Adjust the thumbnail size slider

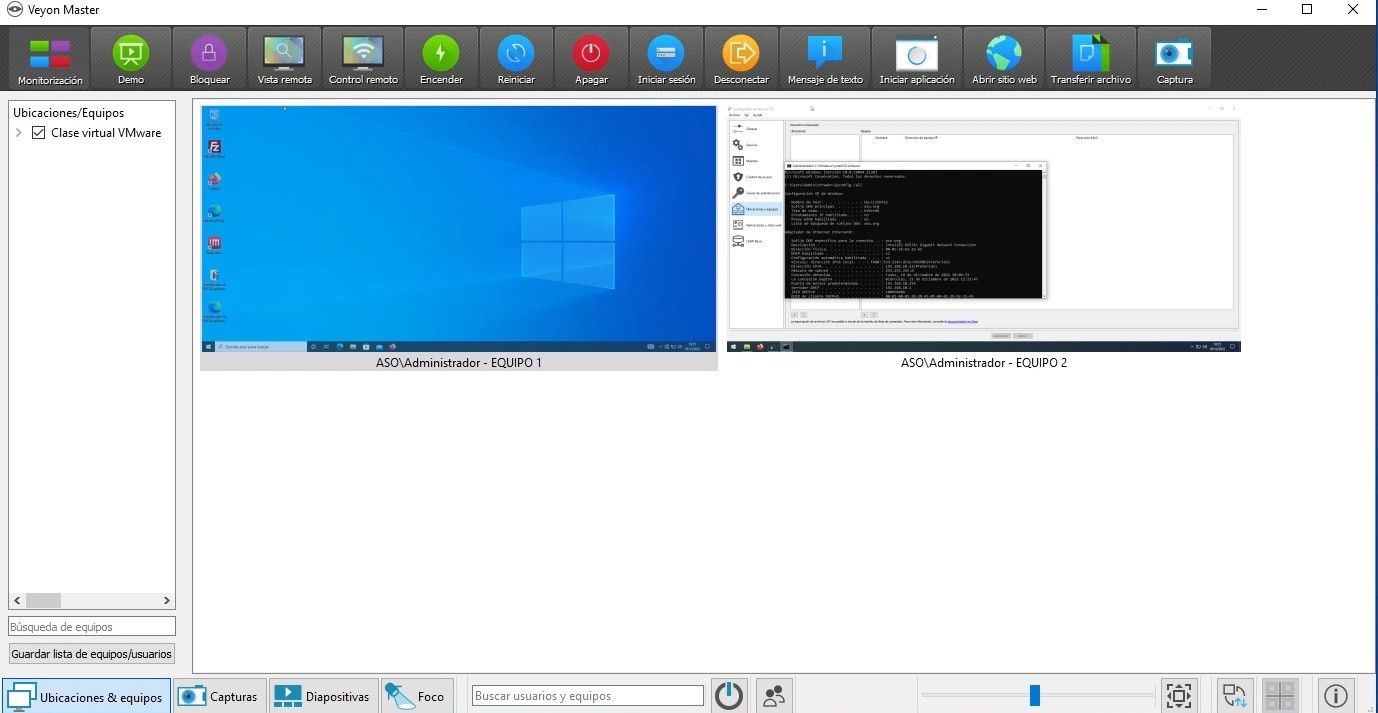tap(1035, 695)
